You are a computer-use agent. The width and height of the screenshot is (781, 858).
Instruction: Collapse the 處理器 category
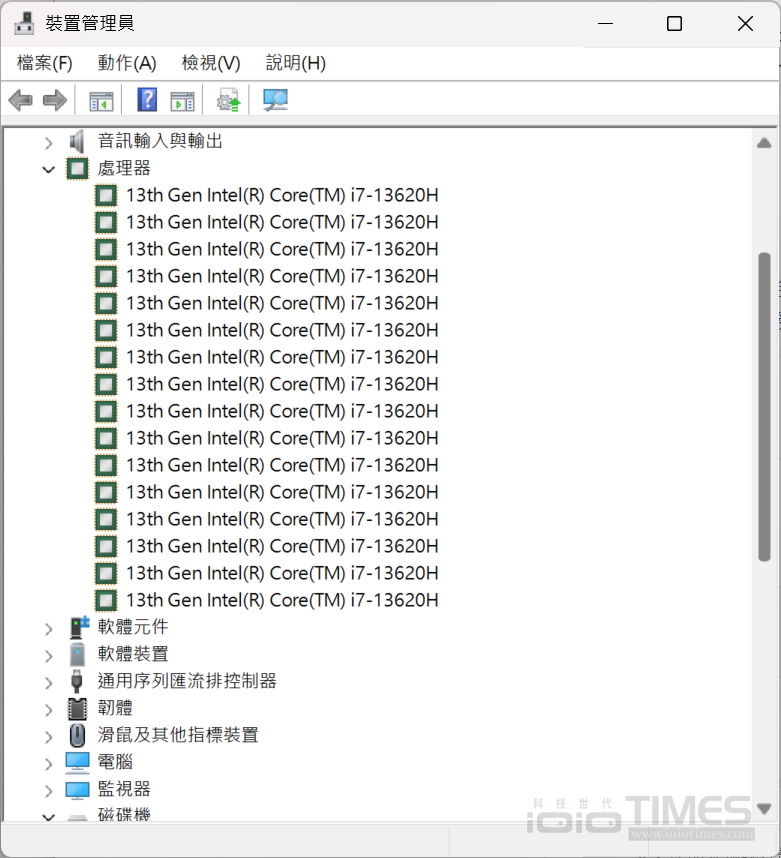(x=49, y=170)
